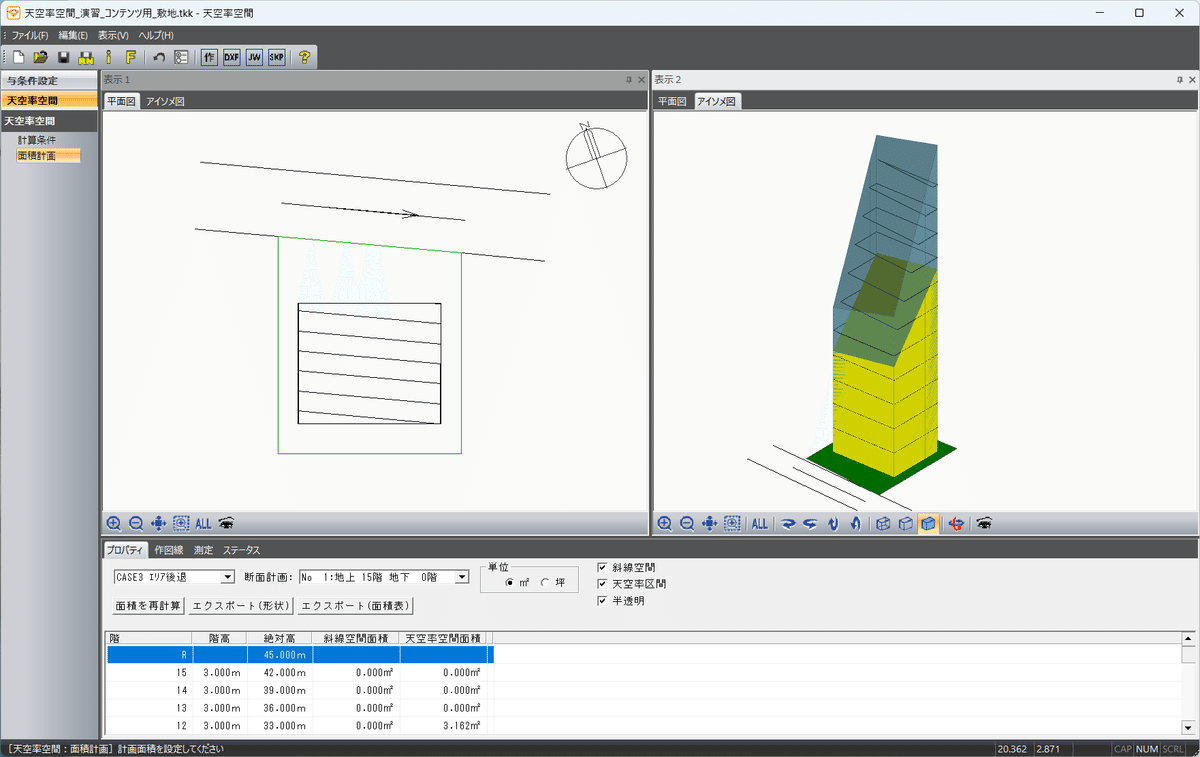
Task: Zoom in on the 表示1 view
Action: (x=114, y=523)
